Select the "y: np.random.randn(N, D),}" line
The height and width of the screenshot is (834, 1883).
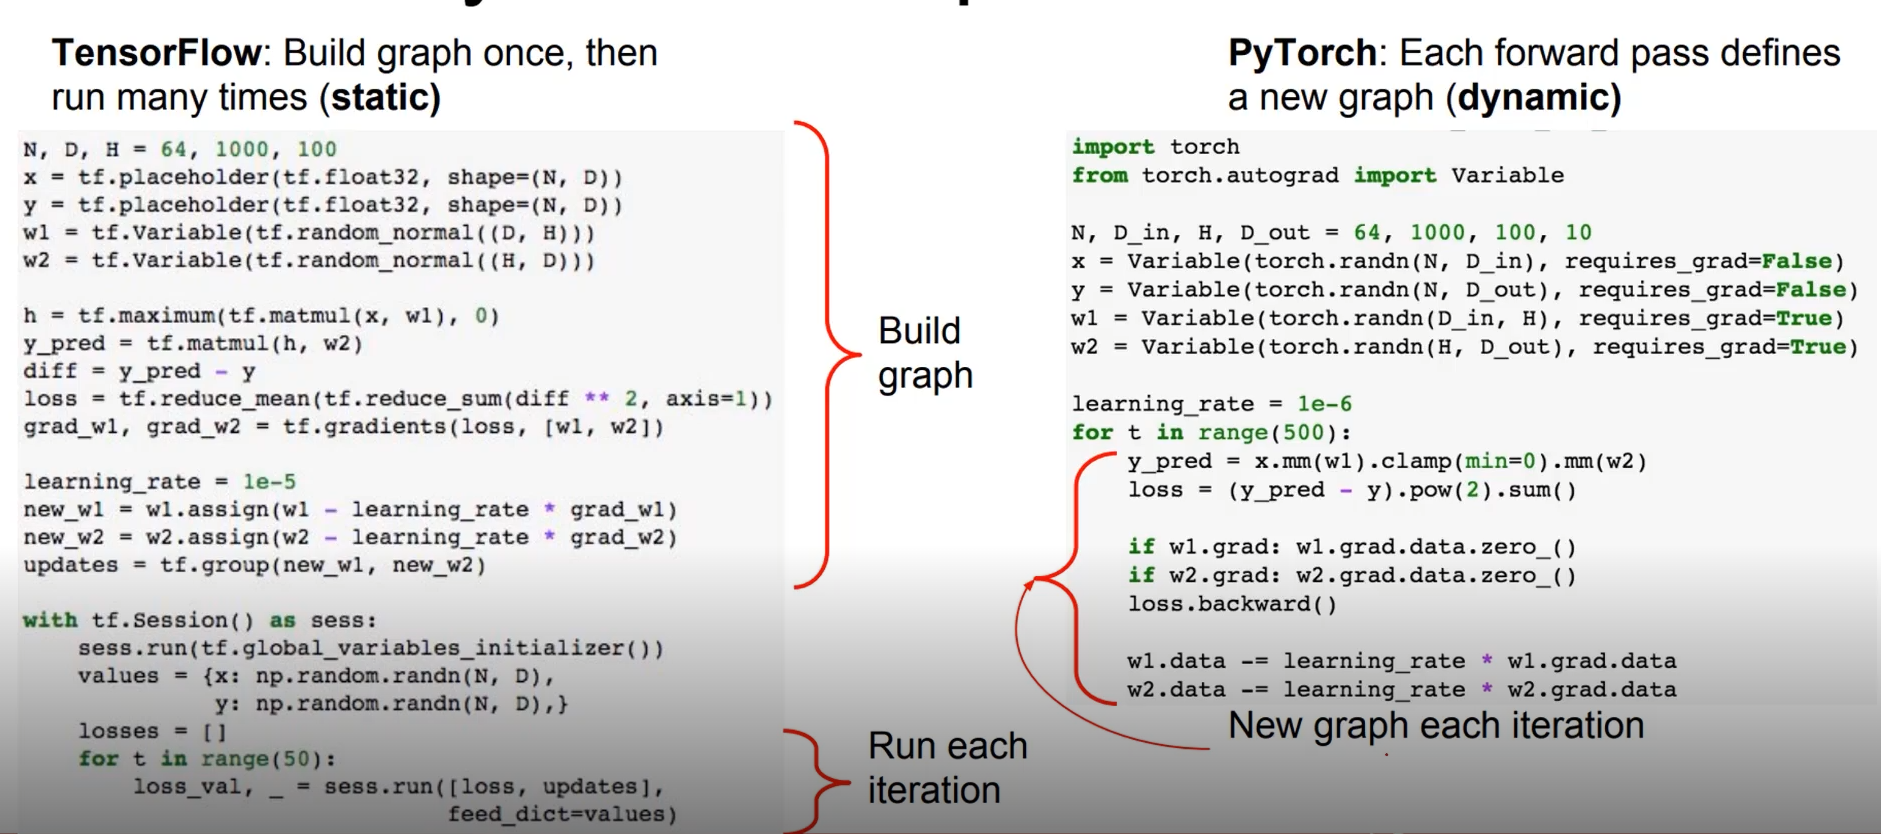(x=391, y=704)
